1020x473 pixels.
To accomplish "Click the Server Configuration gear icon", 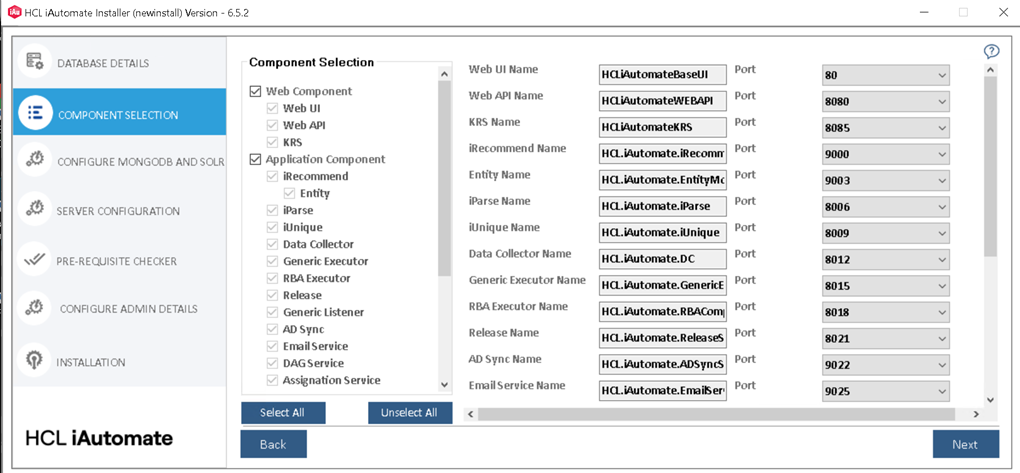I will [x=35, y=210].
